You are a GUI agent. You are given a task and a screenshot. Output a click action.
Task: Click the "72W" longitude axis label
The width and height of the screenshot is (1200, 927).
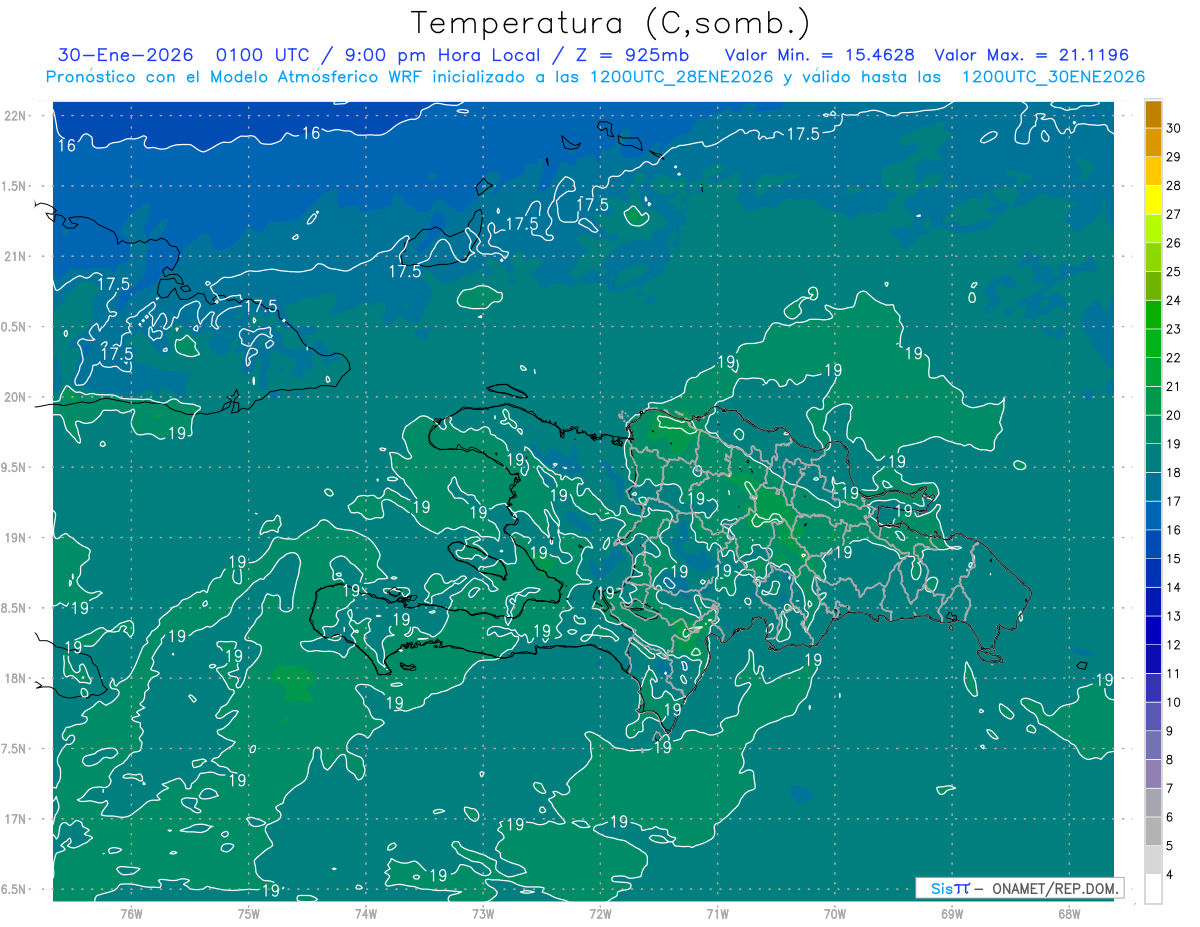click(x=600, y=914)
